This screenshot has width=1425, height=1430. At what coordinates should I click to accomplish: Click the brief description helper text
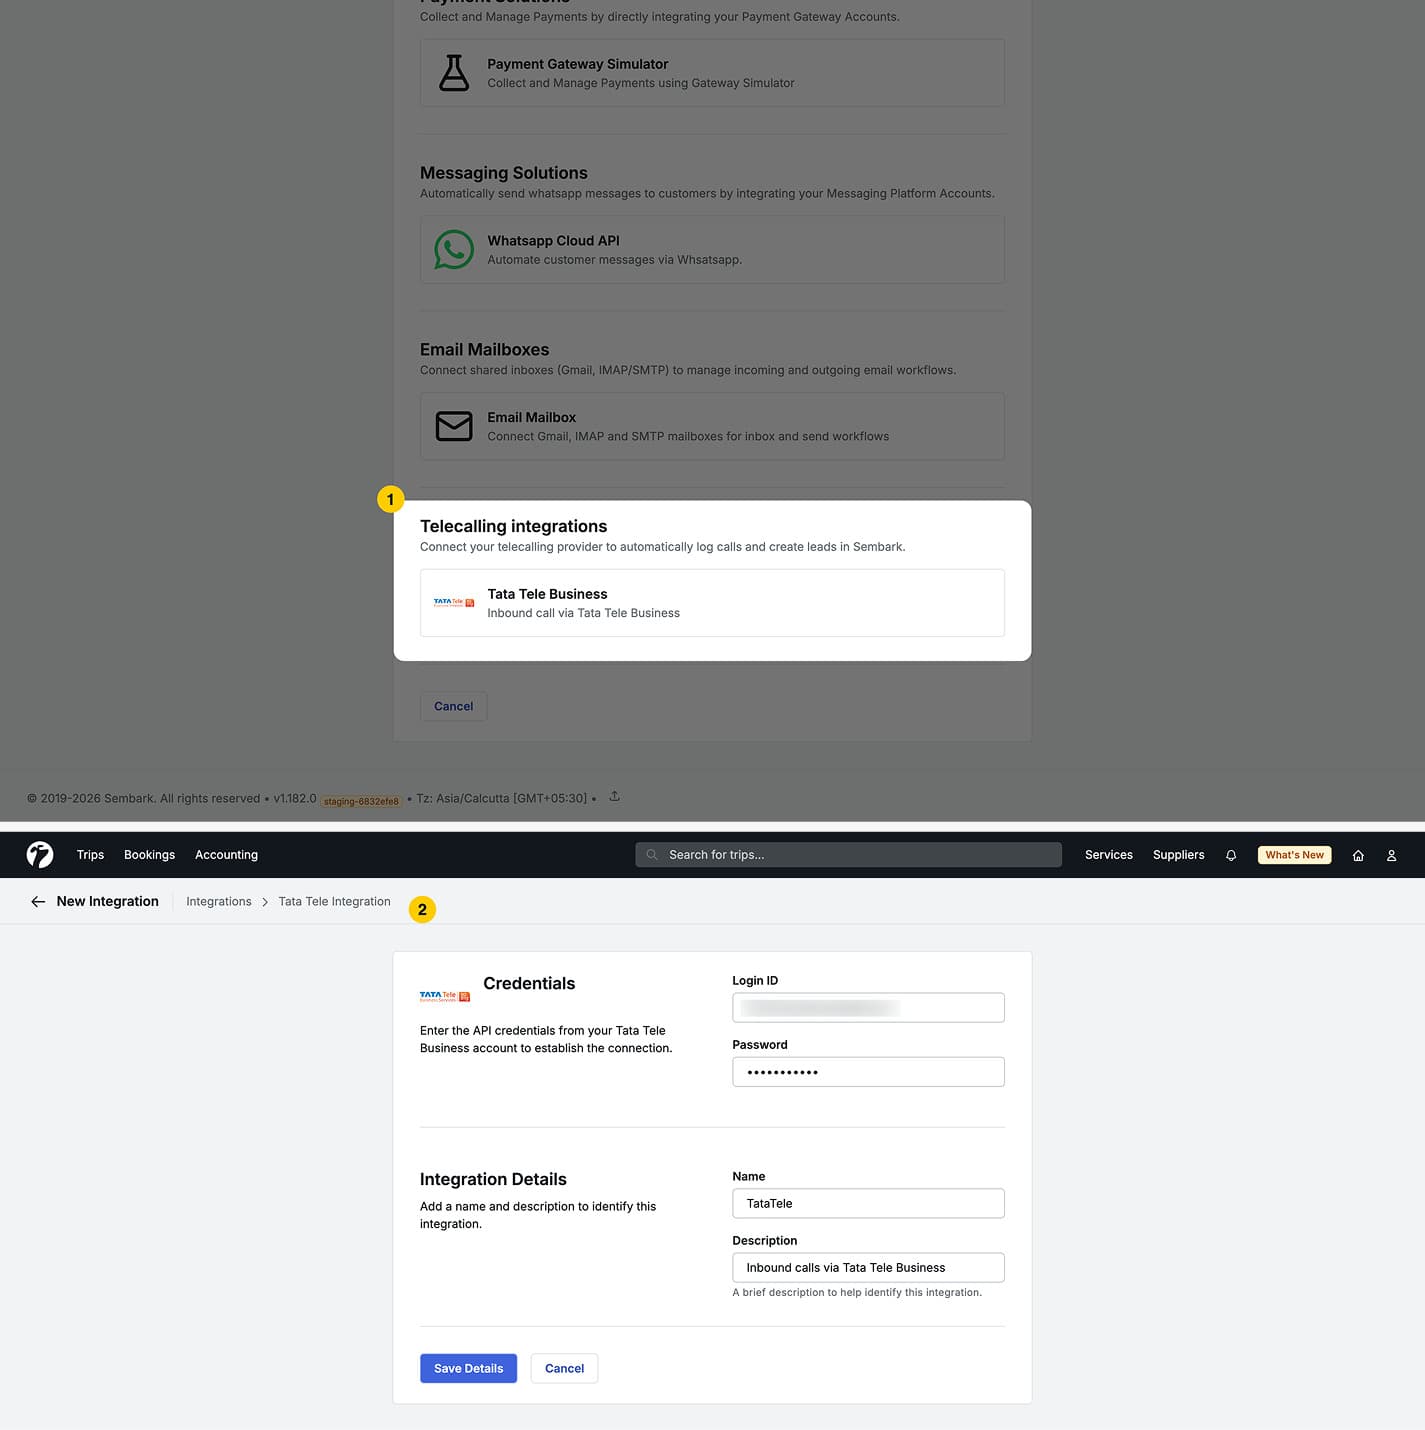pyautogui.click(x=857, y=1292)
